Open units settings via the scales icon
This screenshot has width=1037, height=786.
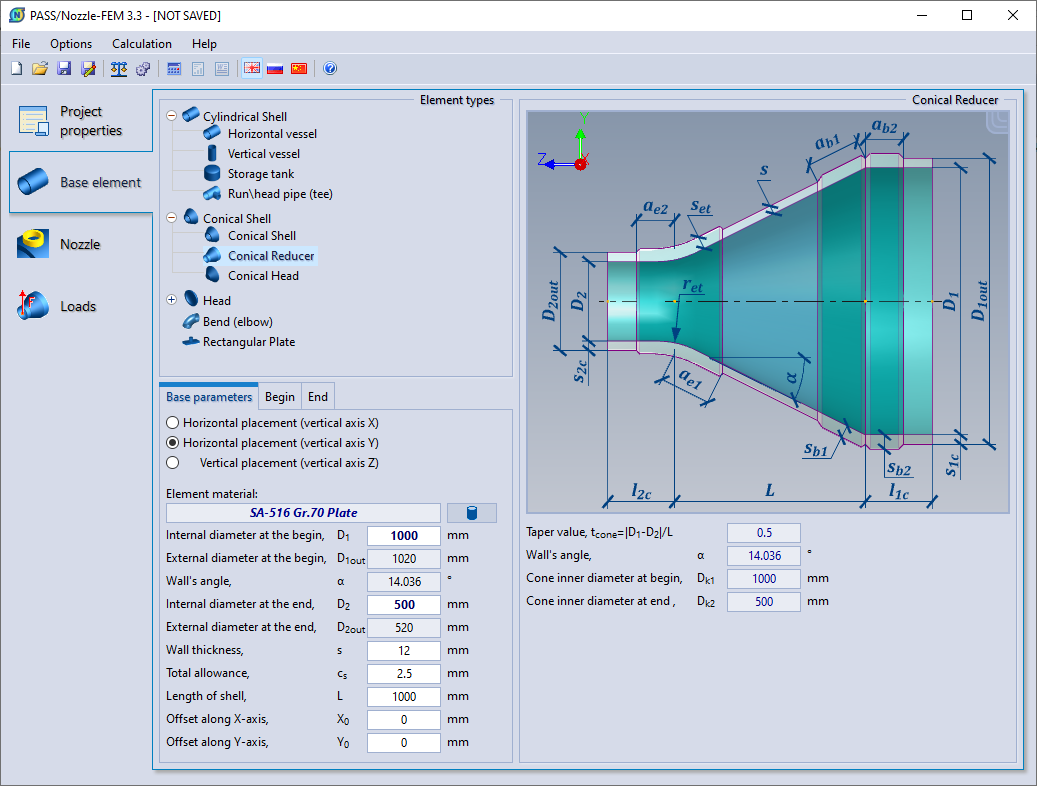tap(119, 68)
